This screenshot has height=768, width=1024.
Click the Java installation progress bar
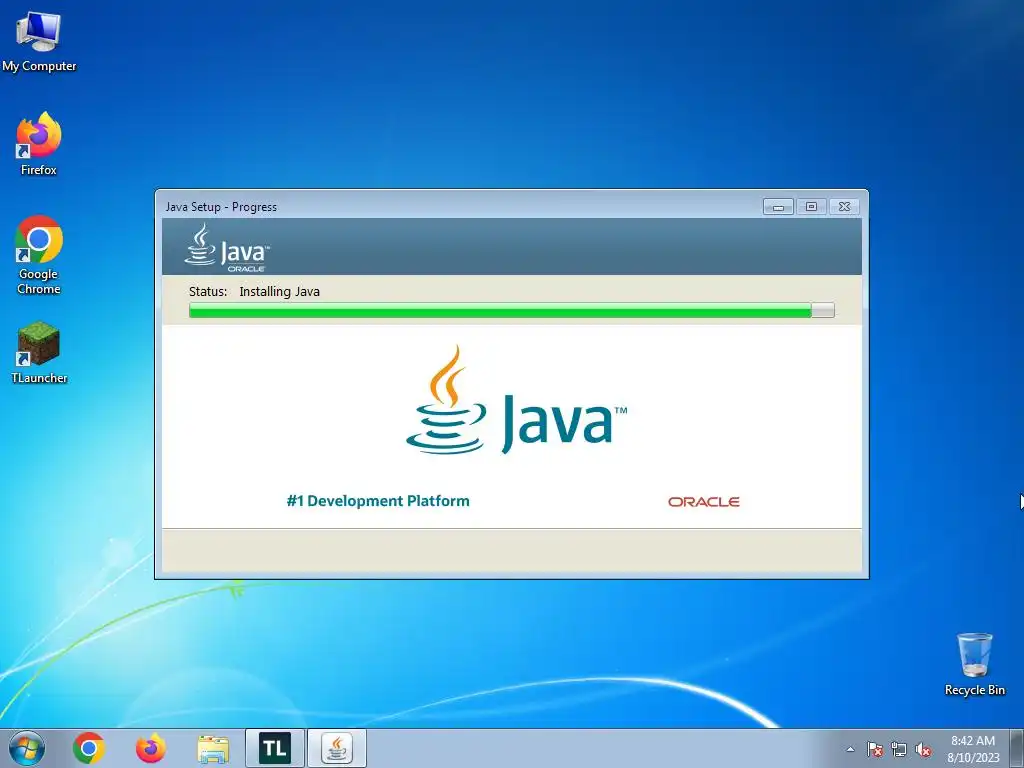tap(511, 310)
